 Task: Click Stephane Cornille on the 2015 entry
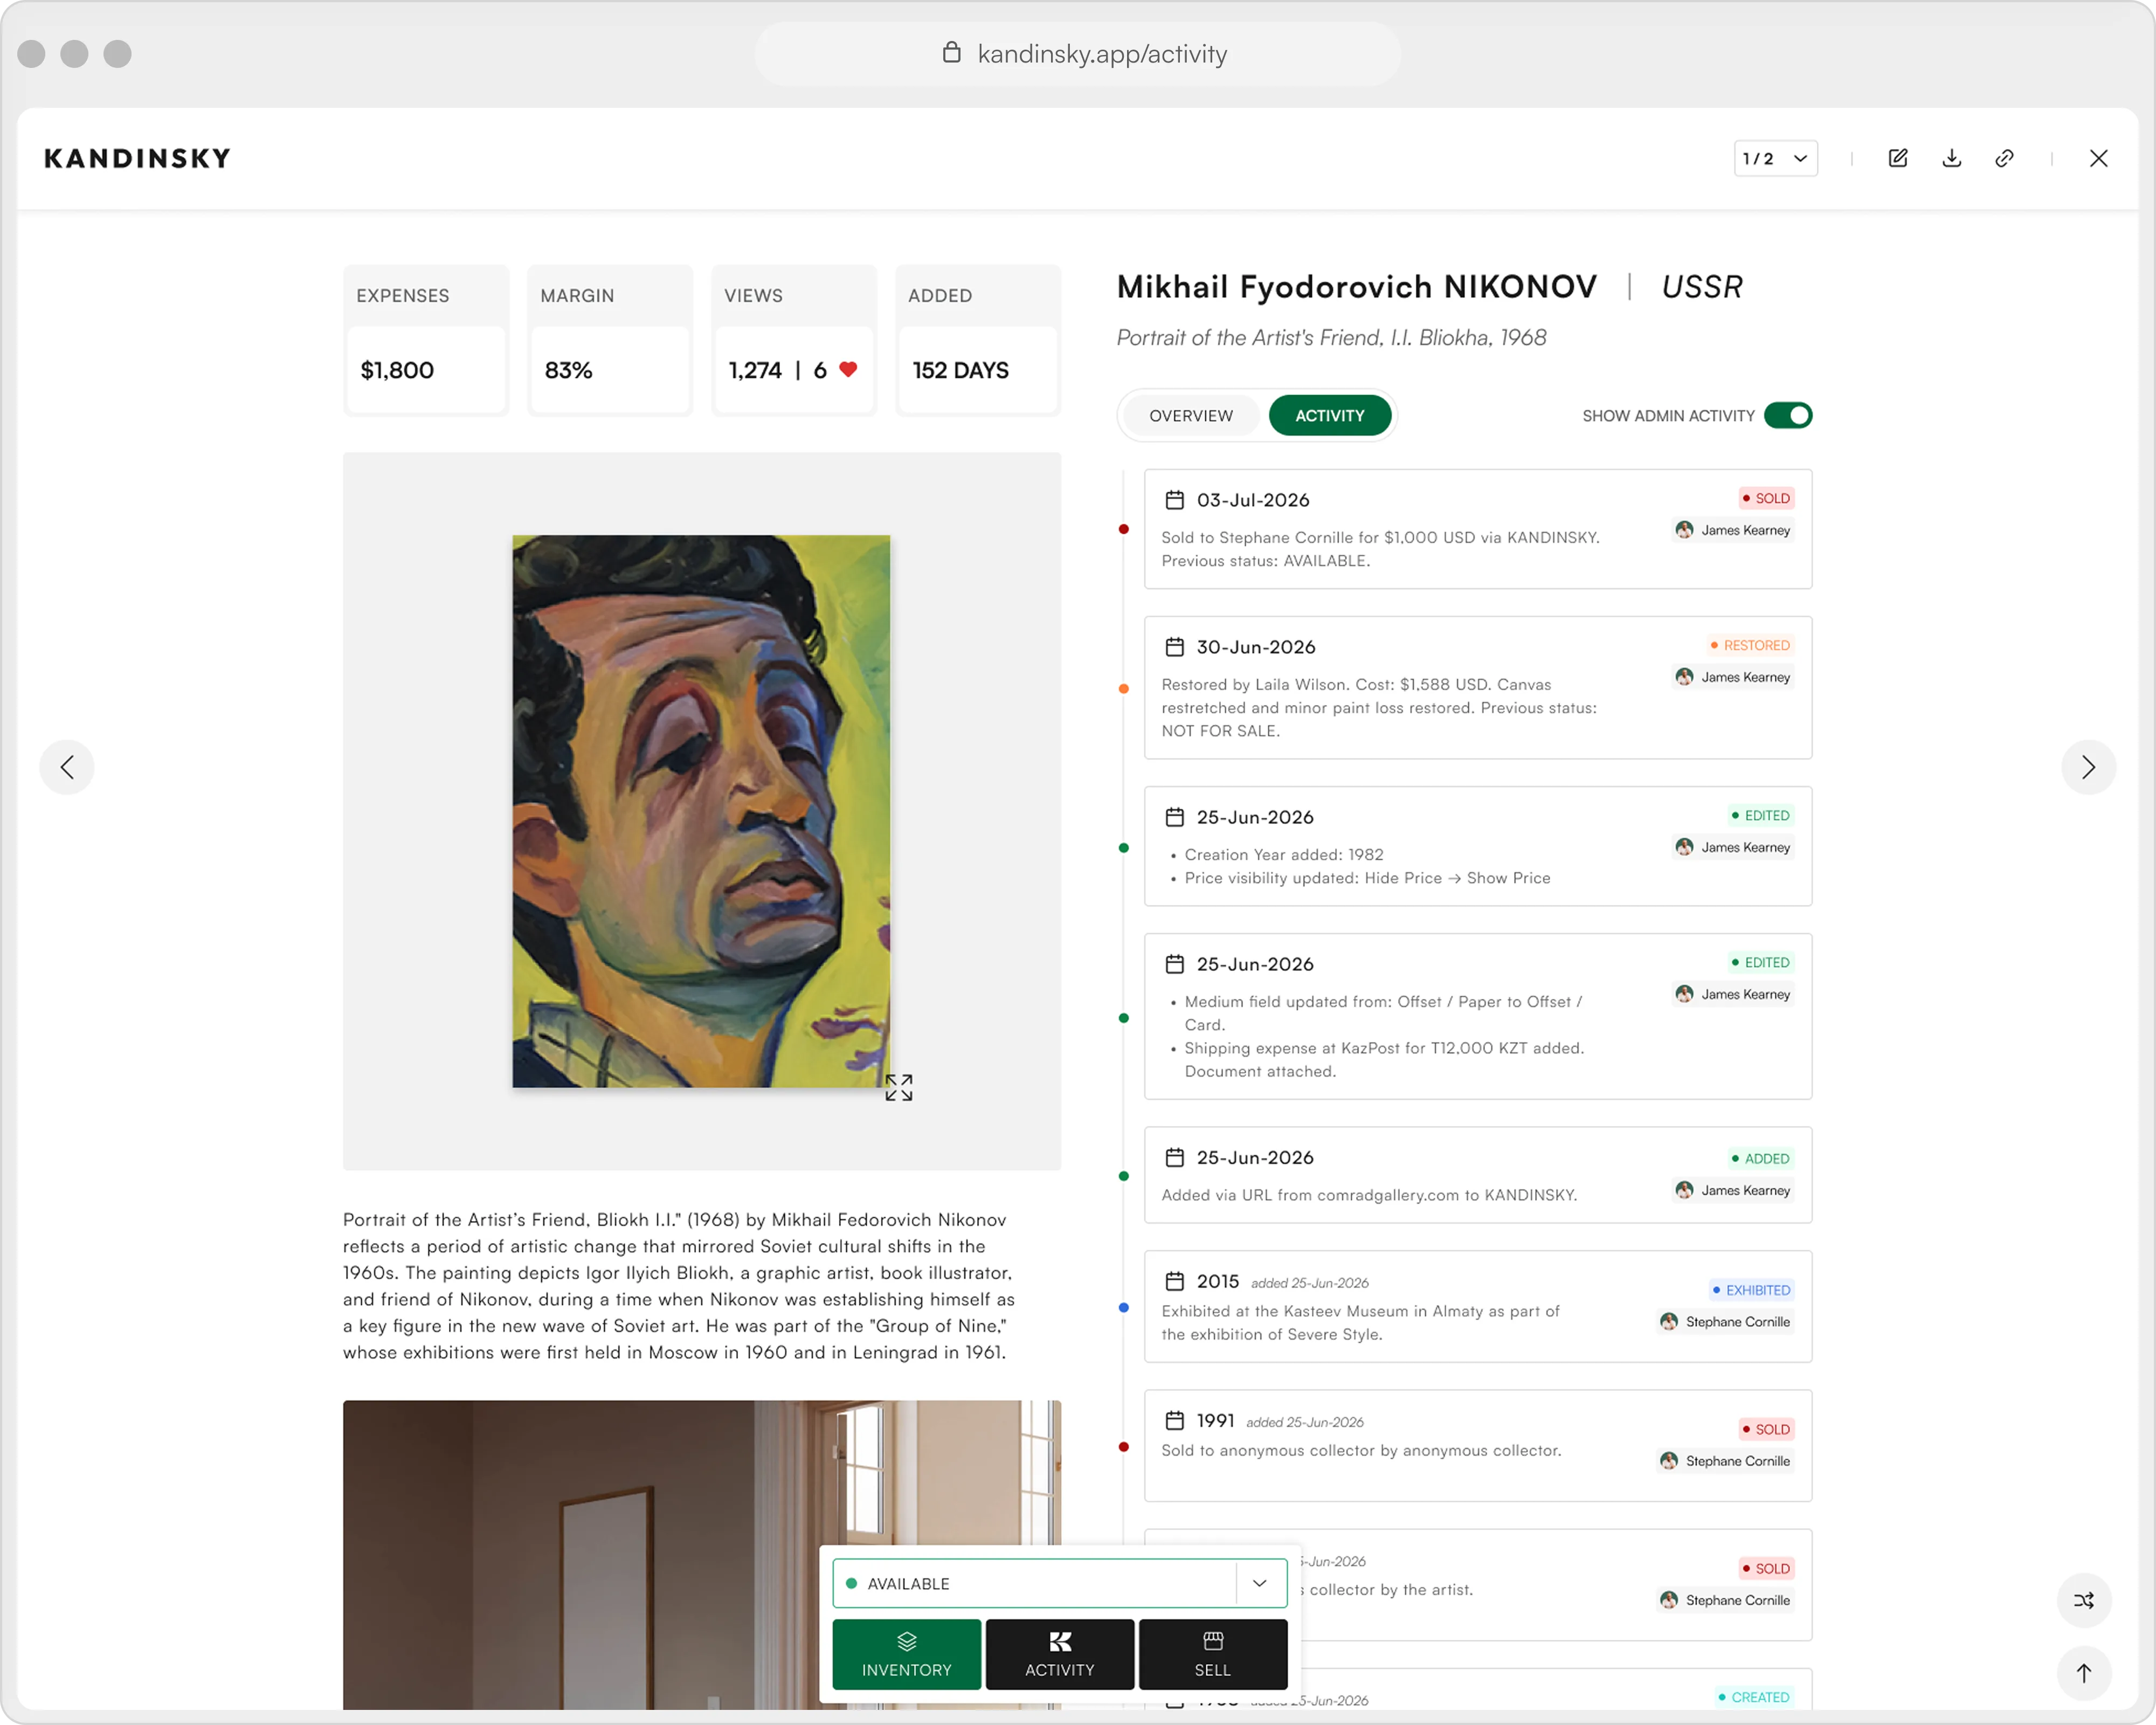1726,1322
